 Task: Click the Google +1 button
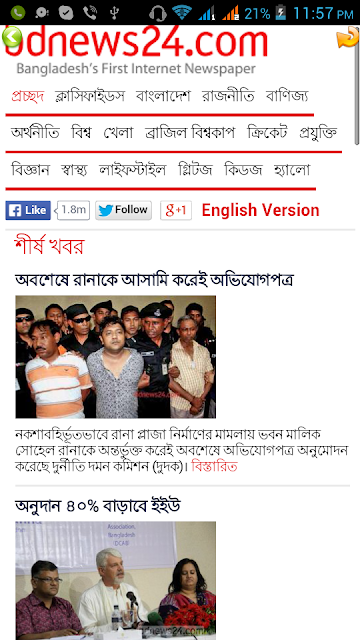tap(176, 210)
